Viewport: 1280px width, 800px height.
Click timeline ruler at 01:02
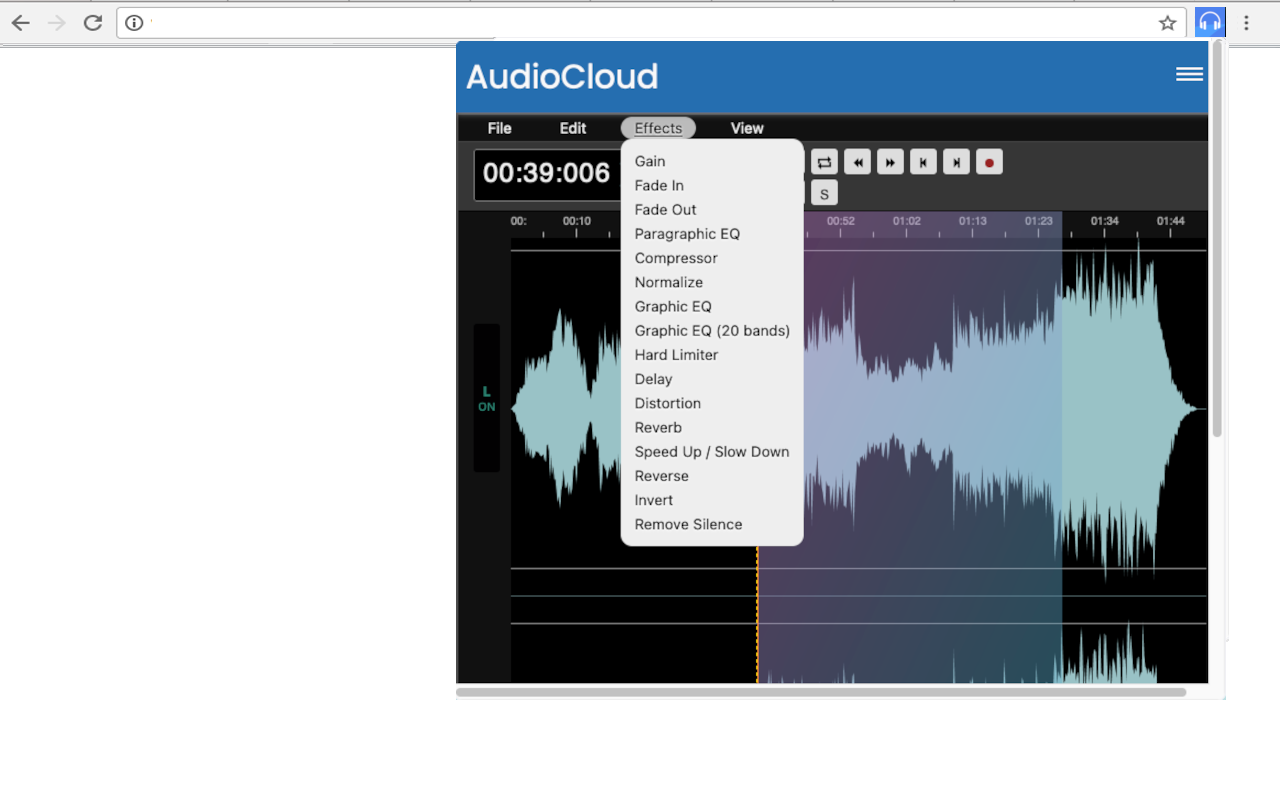(906, 221)
